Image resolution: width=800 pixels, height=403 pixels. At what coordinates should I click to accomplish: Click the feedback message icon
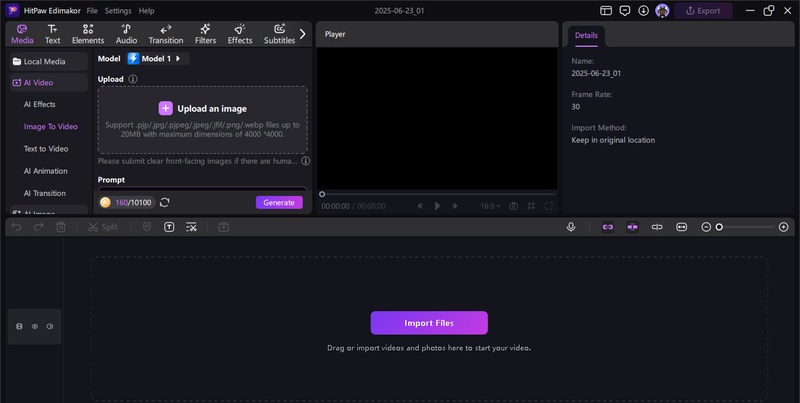point(624,10)
